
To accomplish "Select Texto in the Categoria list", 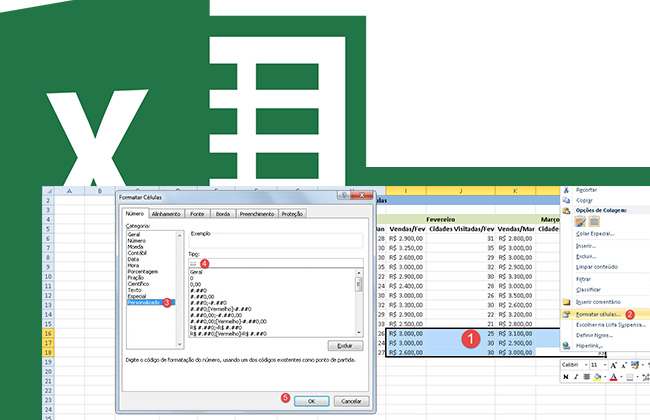I will (134, 290).
